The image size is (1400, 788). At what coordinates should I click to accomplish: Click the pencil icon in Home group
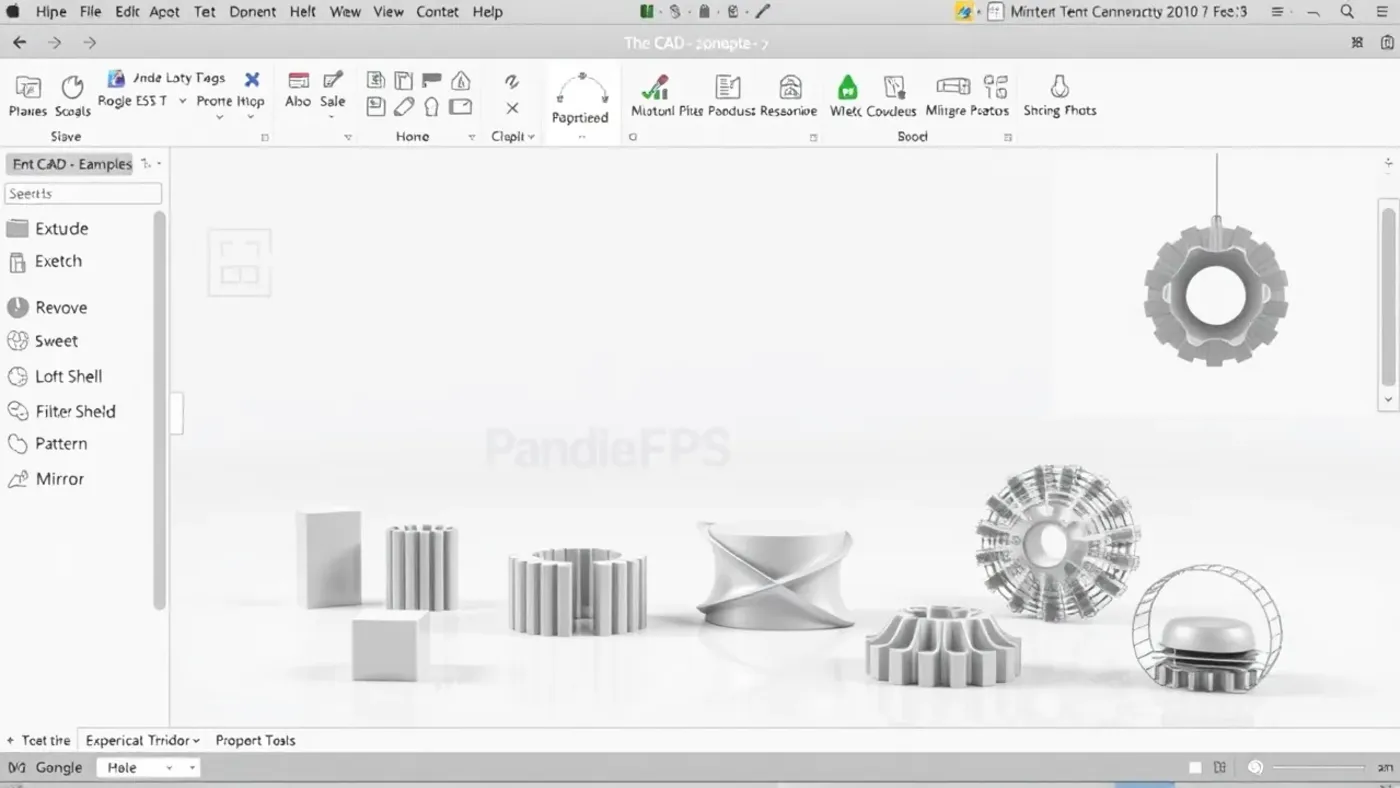(404, 107)
